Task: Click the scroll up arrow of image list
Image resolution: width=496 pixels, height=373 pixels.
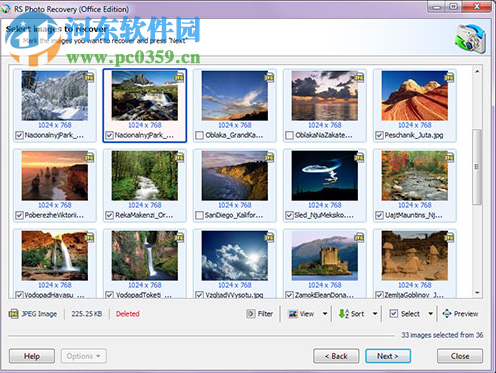Action: pos(477,71)
